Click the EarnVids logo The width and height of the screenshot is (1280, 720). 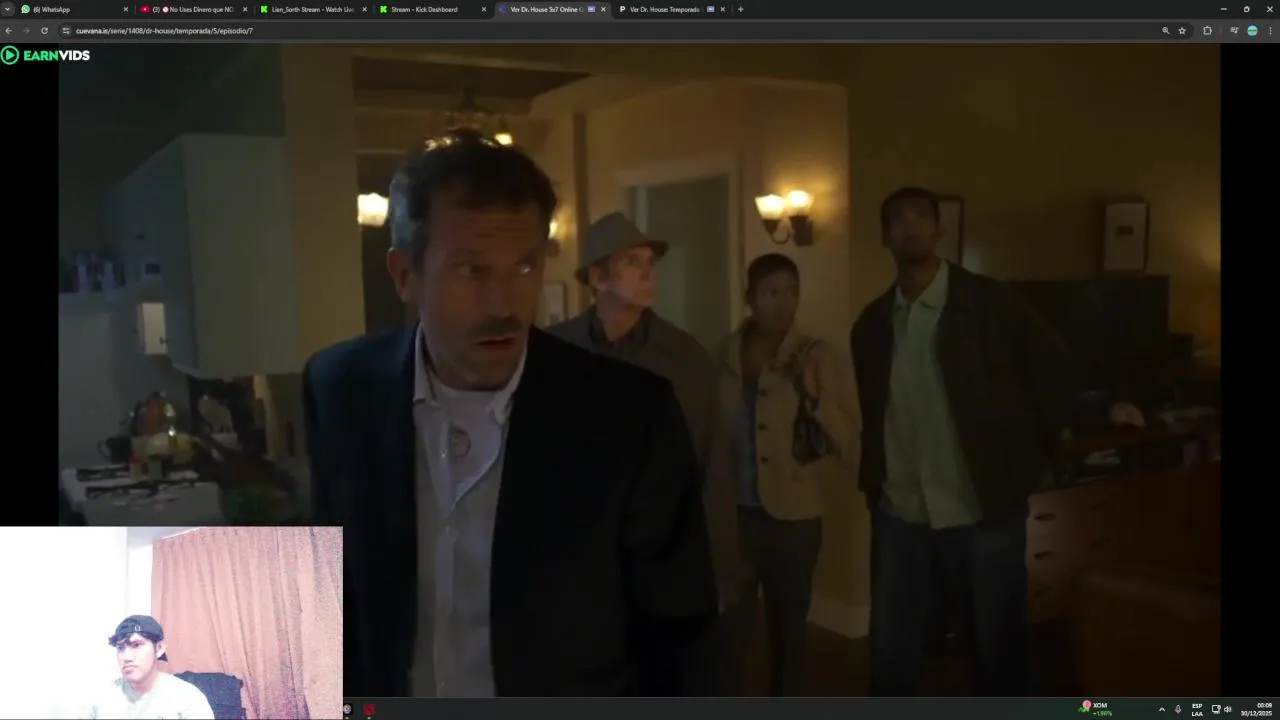pyautogui.click(x=46, y=55)
